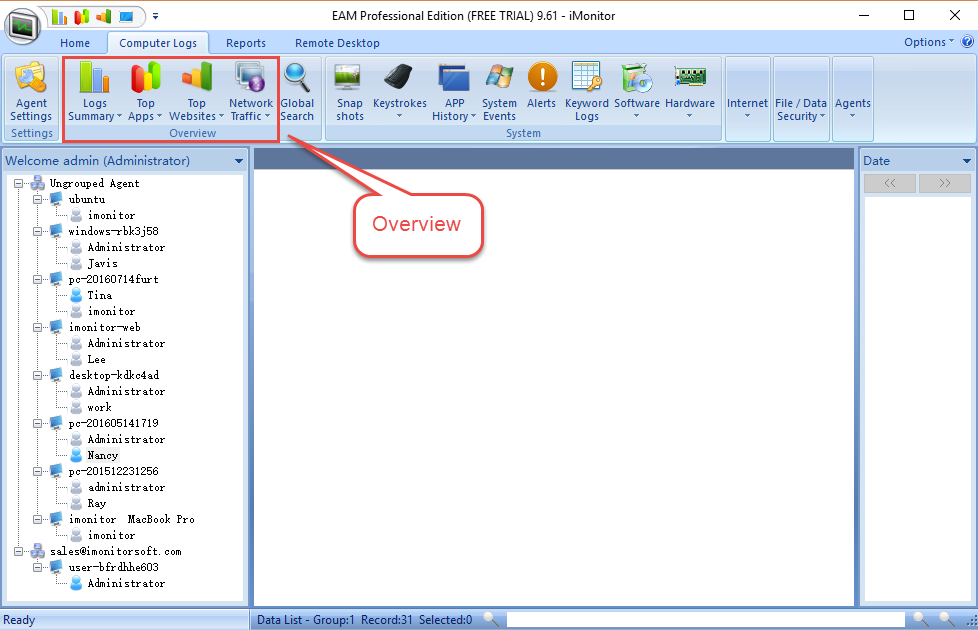Click the last magnifier icon in status bar
Viewport: 978px width, 630px height.
point(947,619)
